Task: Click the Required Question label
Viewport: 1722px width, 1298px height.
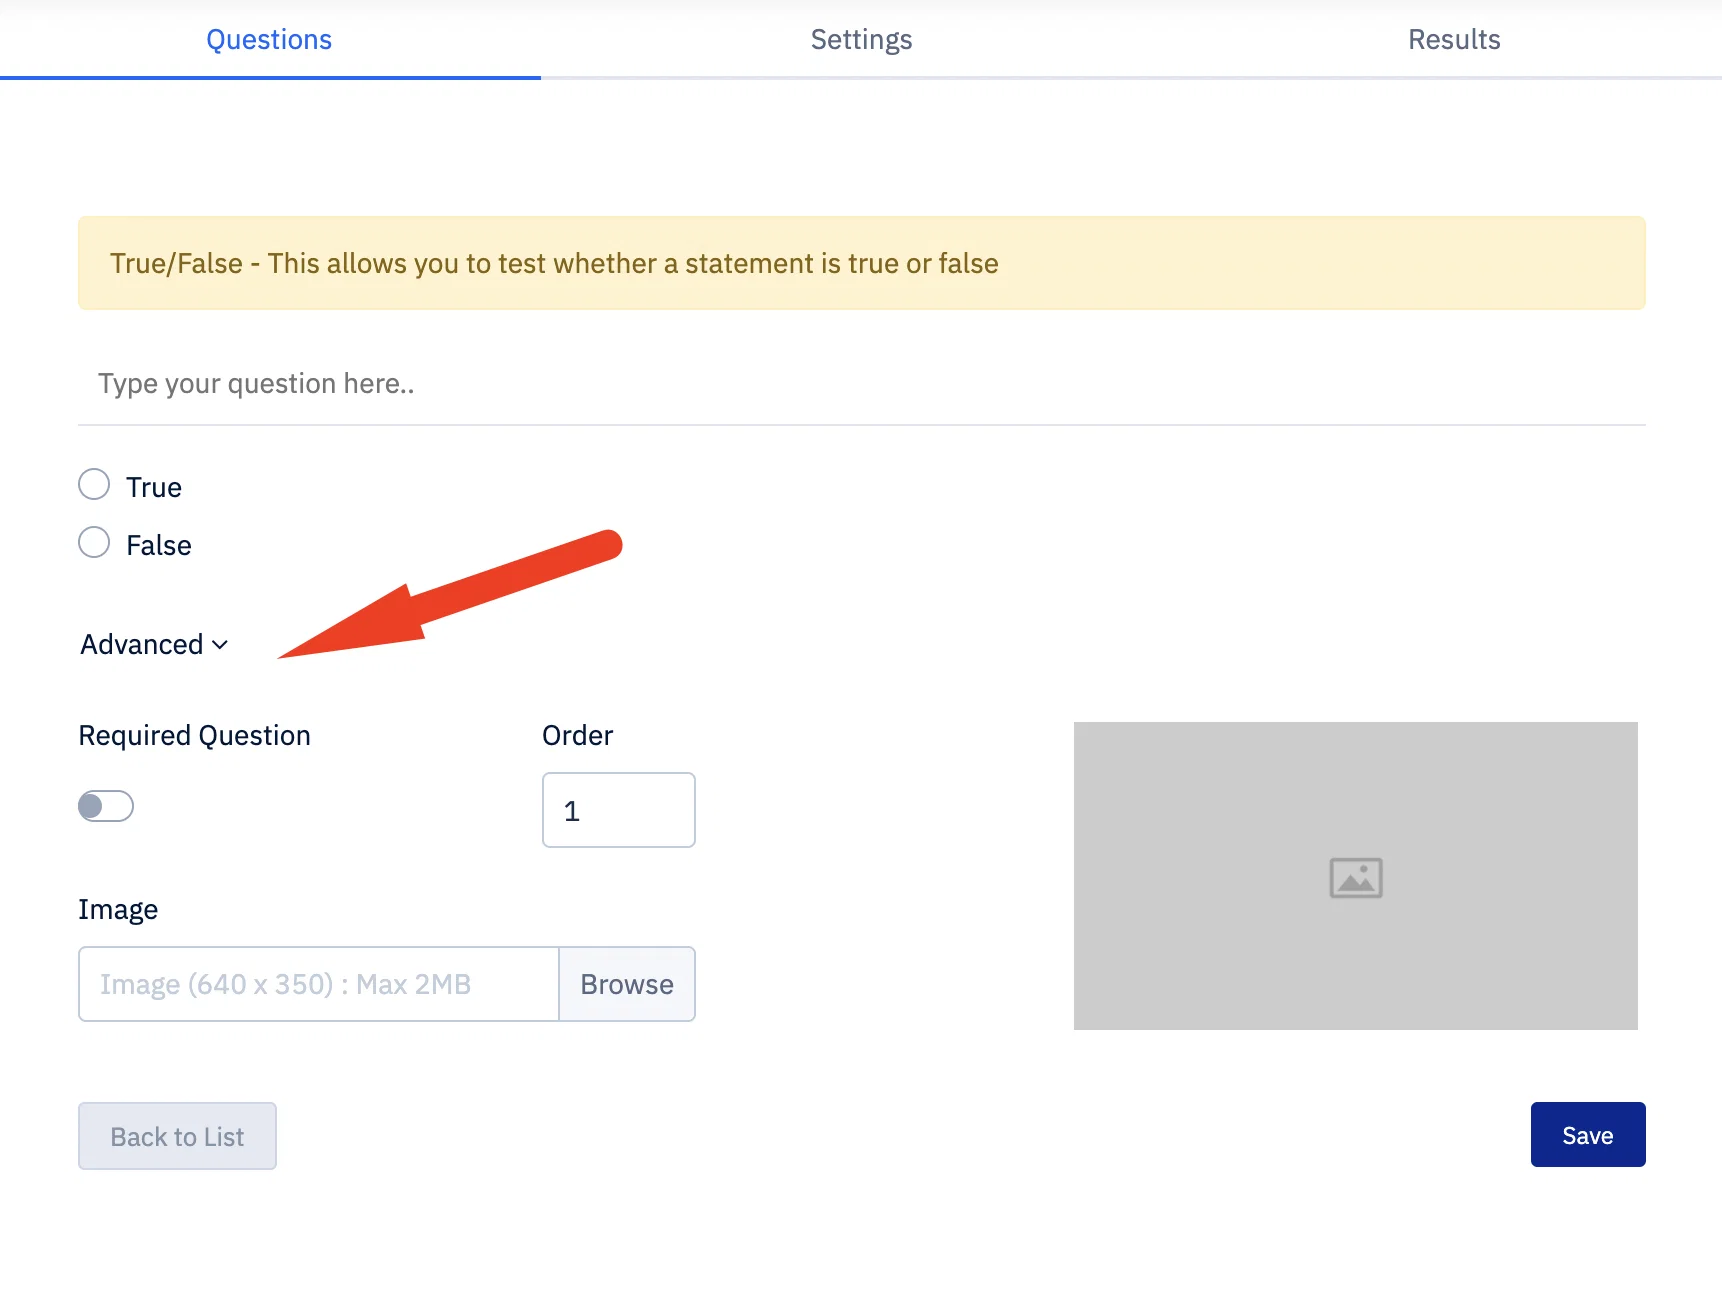Action: click(x=195, y=736)
